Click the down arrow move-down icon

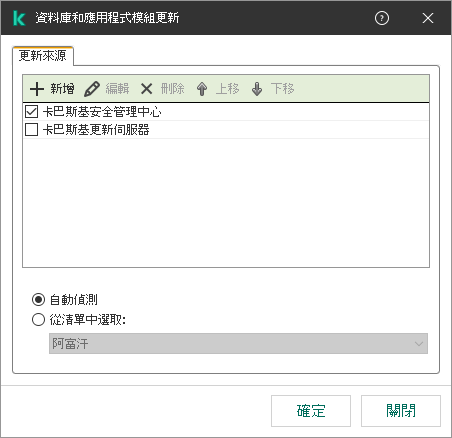tap(257, 89)
